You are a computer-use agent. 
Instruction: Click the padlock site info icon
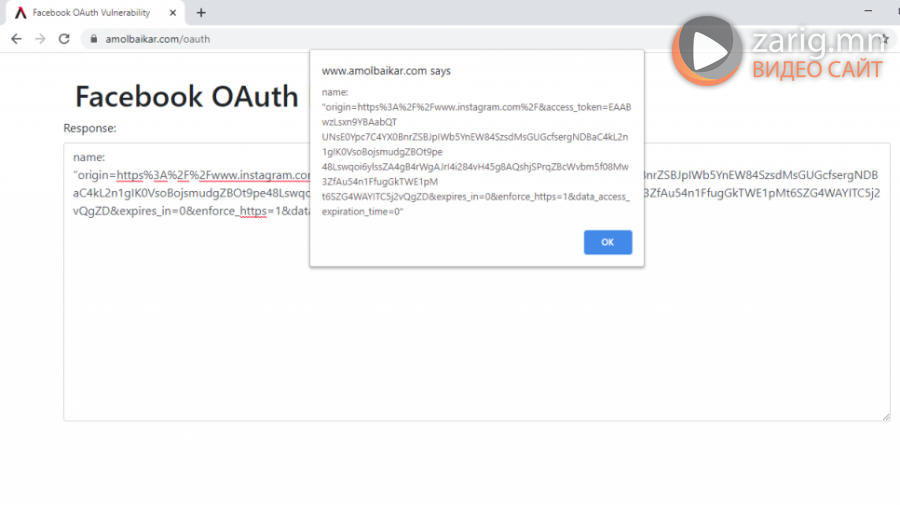pyautogui.click(x=94, y=39)
